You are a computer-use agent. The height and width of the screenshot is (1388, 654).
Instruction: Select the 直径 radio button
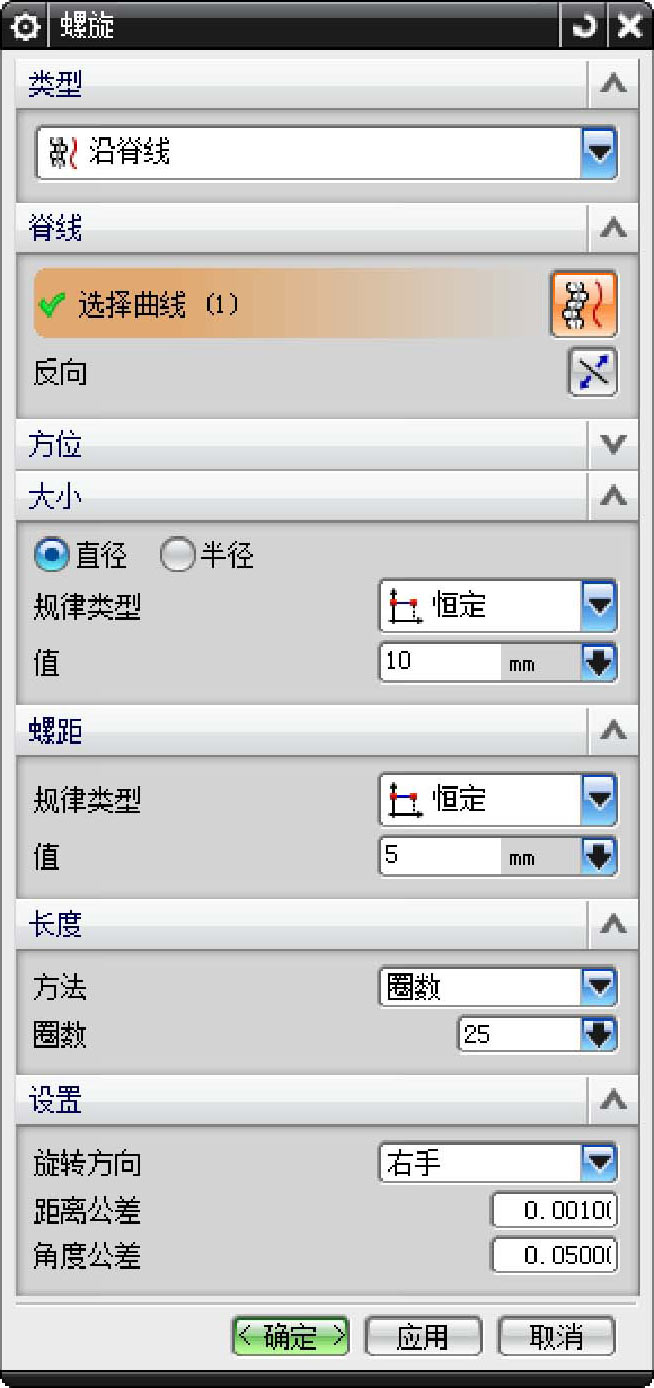(x=51, y=555)
